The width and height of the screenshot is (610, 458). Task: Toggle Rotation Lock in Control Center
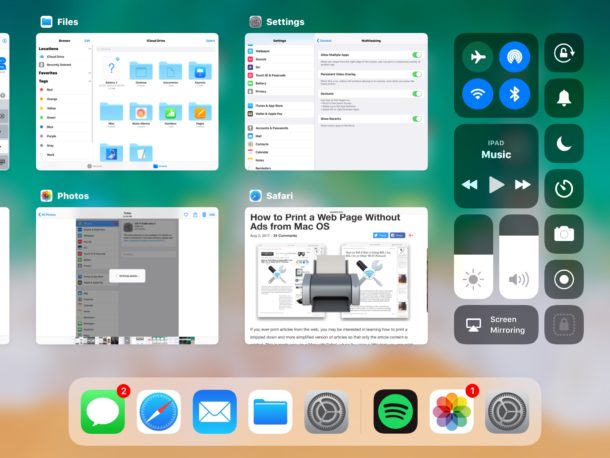coord(564,53)
